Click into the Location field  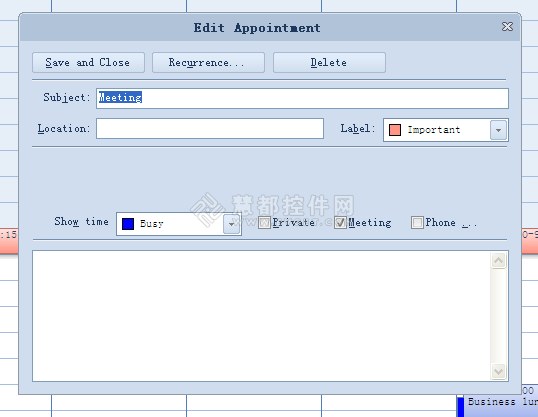[210, 129]
